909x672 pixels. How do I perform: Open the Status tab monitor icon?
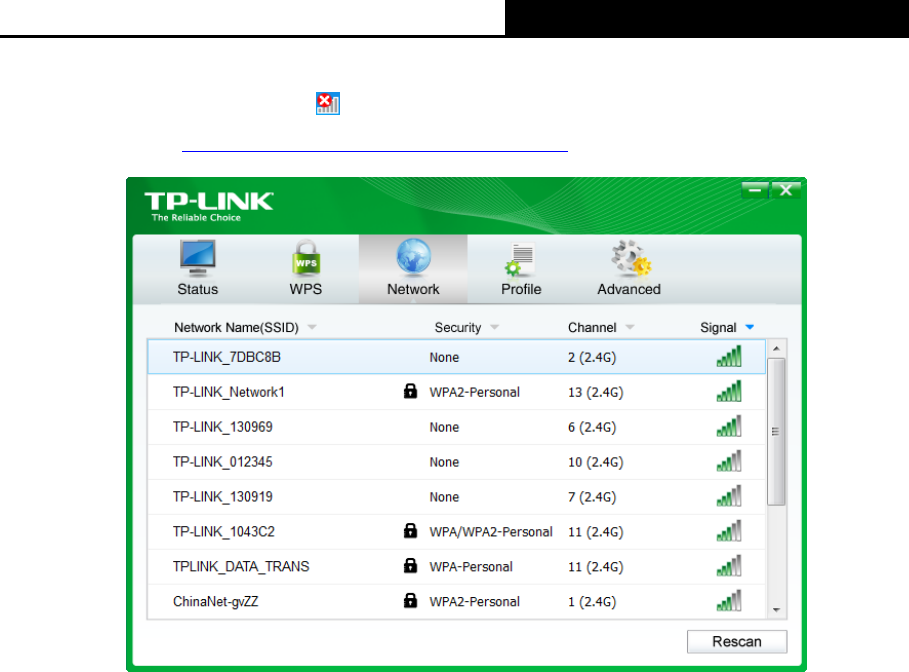point(198,258)
